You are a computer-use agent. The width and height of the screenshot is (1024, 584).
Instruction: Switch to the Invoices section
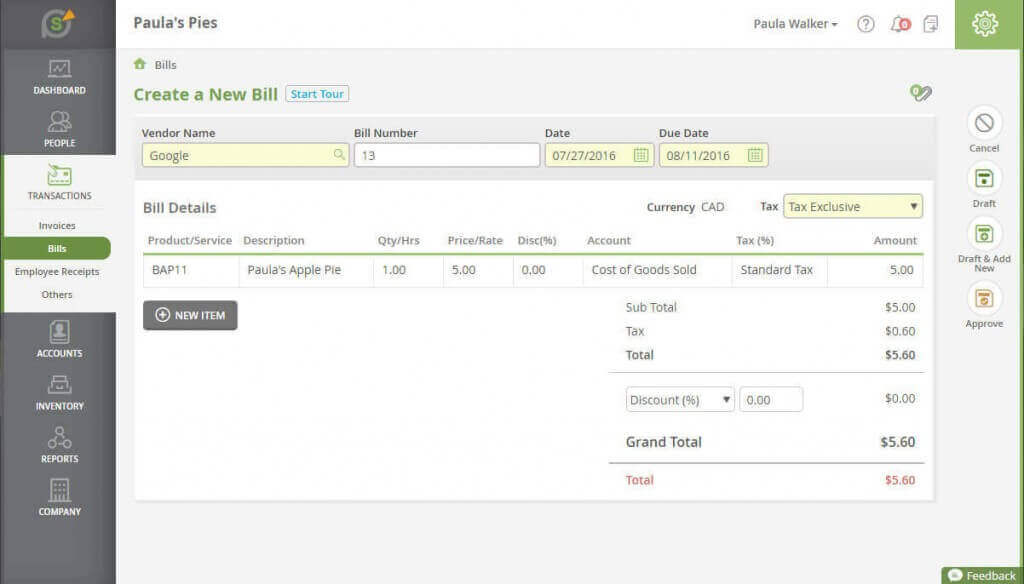(59, 225)
